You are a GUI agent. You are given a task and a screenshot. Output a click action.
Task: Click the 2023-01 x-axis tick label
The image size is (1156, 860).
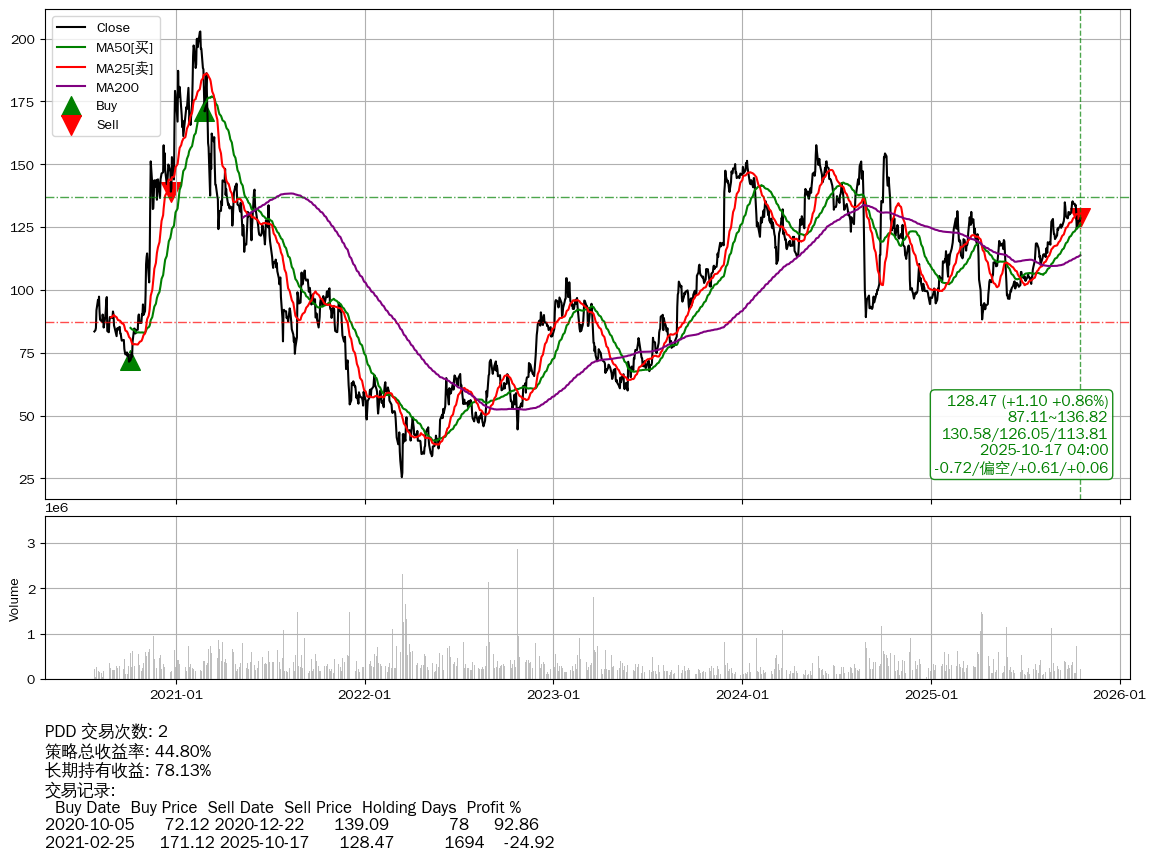coord(554,694)
